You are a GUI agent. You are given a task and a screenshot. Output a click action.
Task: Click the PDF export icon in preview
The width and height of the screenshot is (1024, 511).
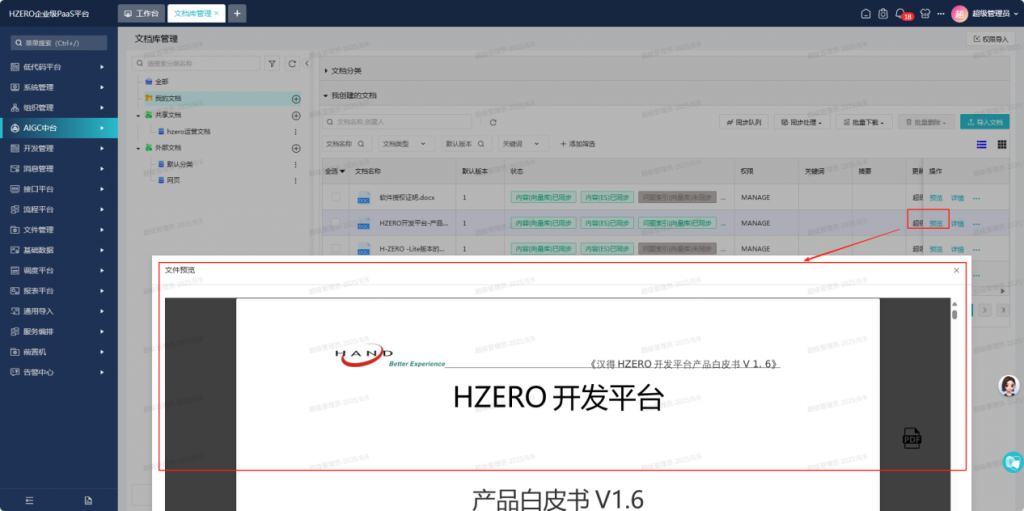click(x=912, y=437)
